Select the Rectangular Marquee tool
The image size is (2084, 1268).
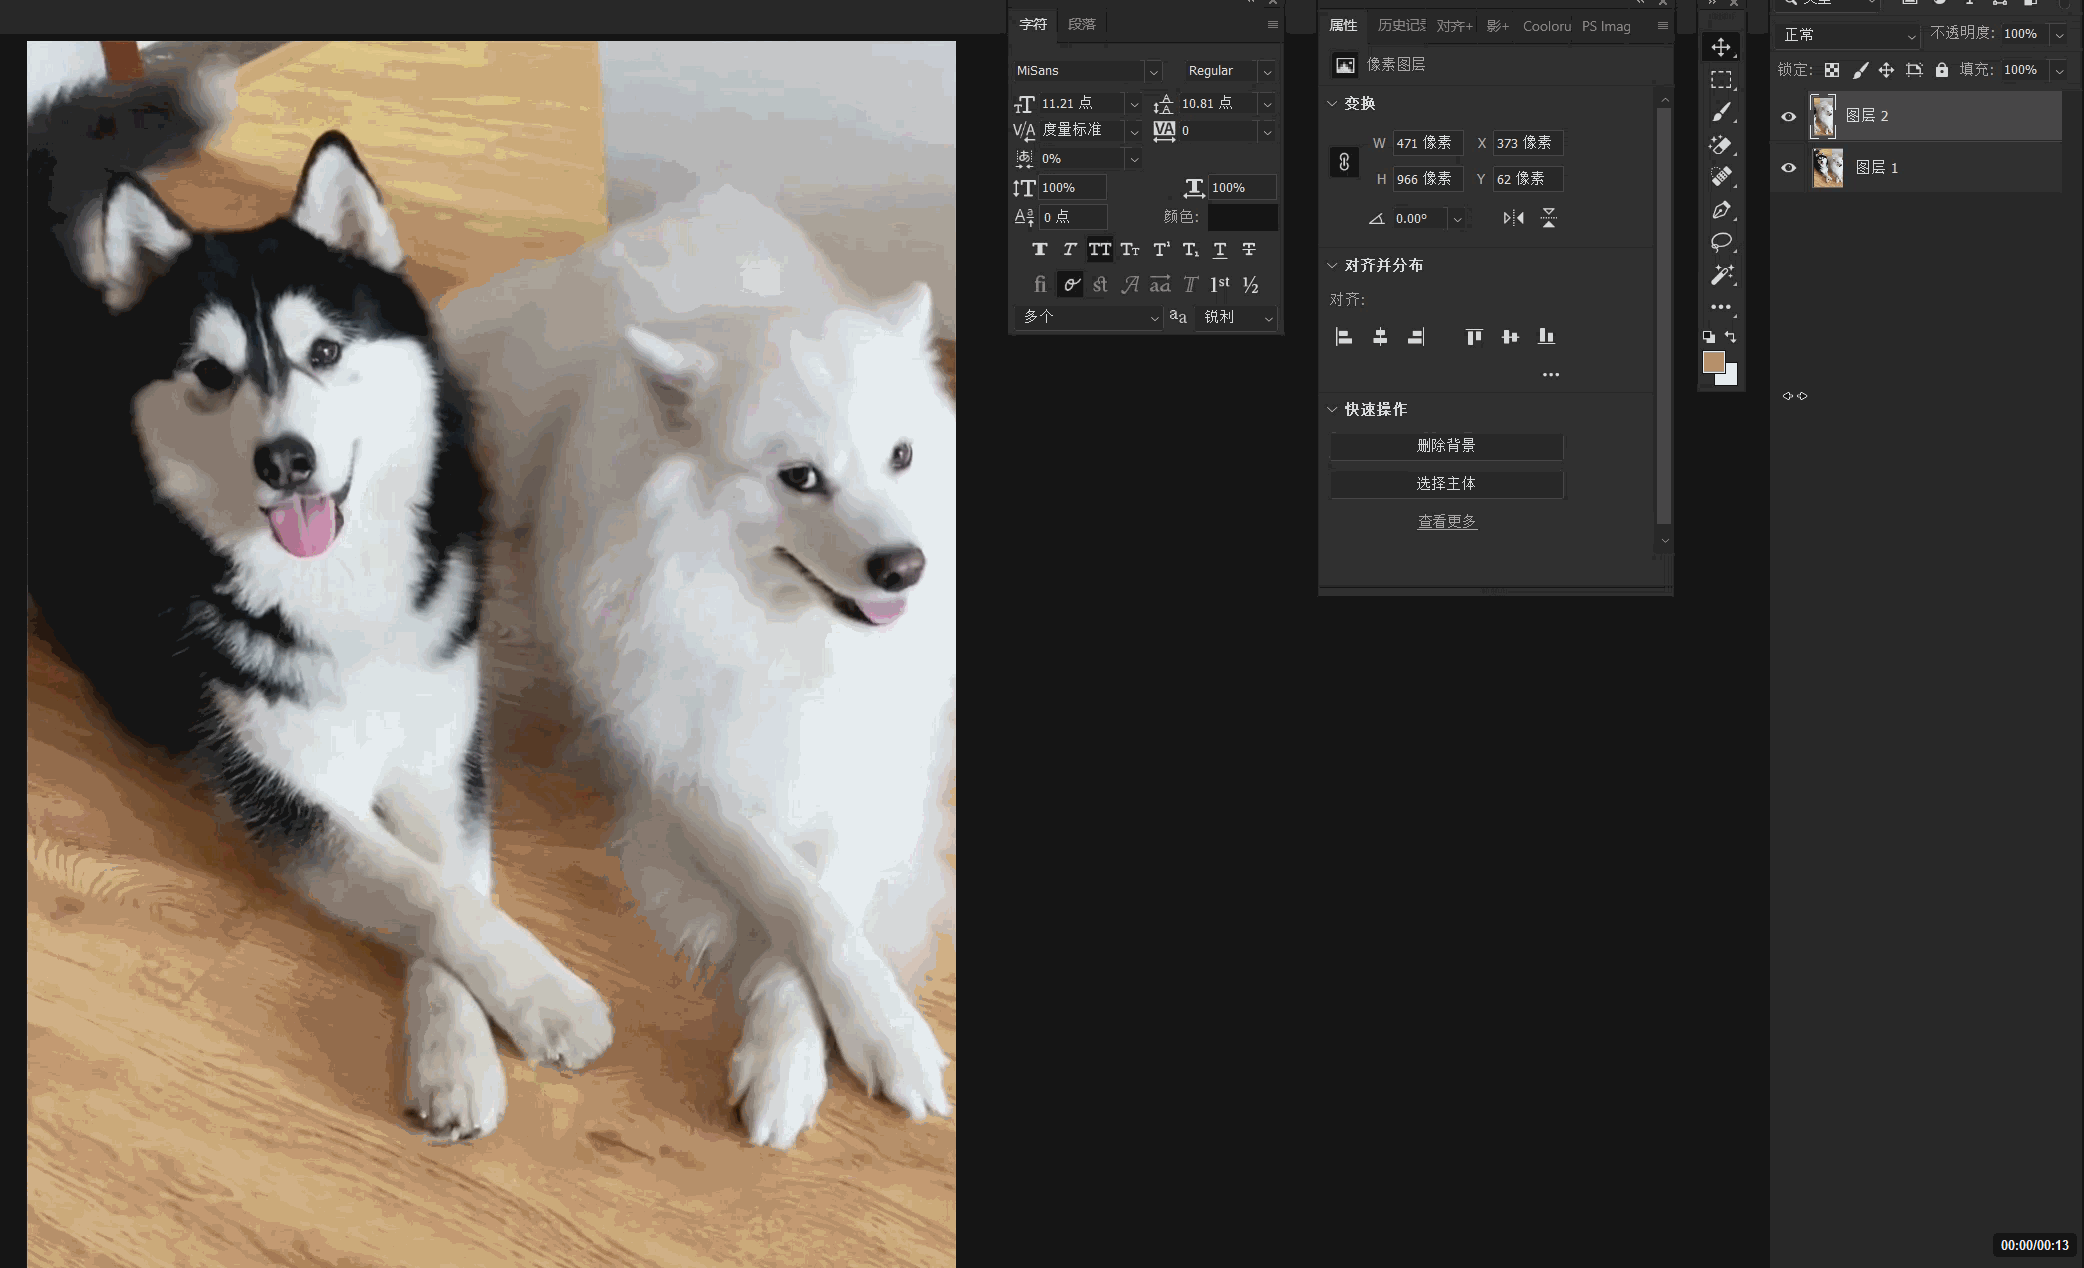[x=1721, y=80]
